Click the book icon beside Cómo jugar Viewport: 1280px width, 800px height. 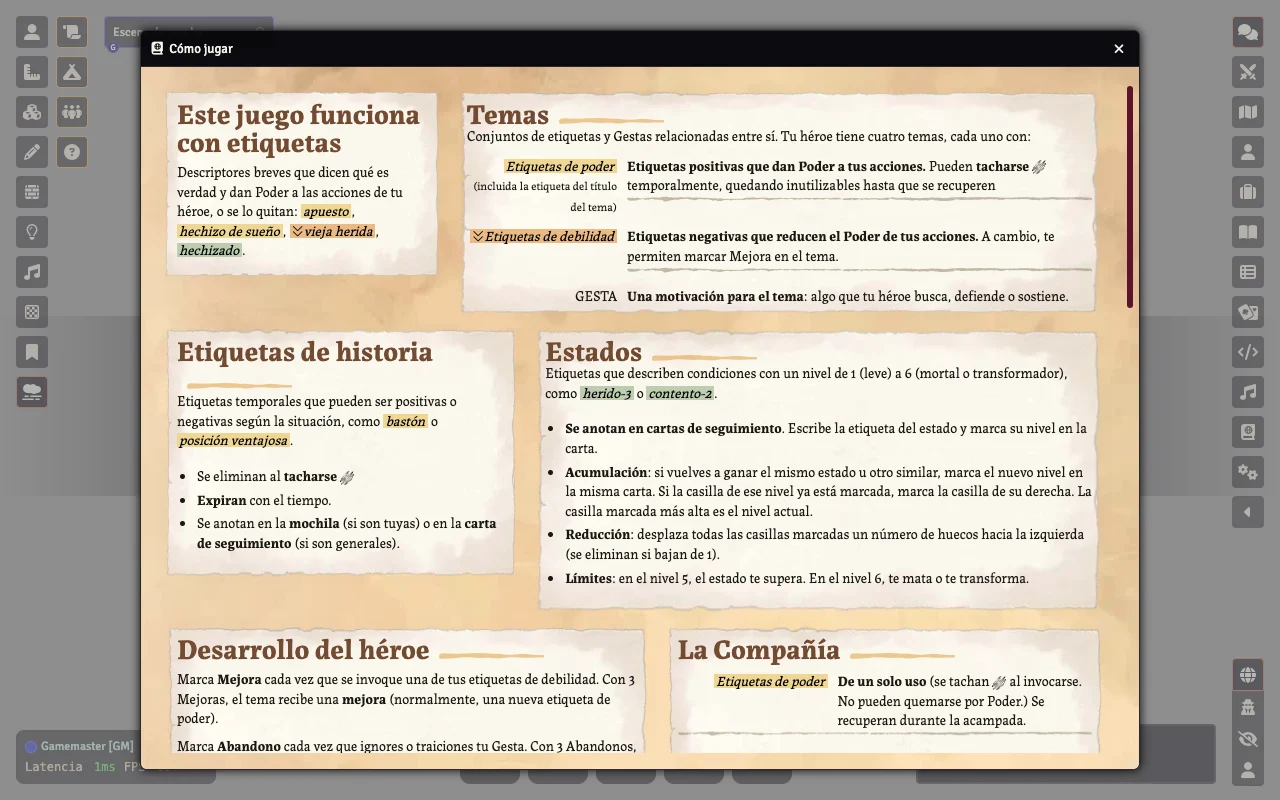click(157, 48)
